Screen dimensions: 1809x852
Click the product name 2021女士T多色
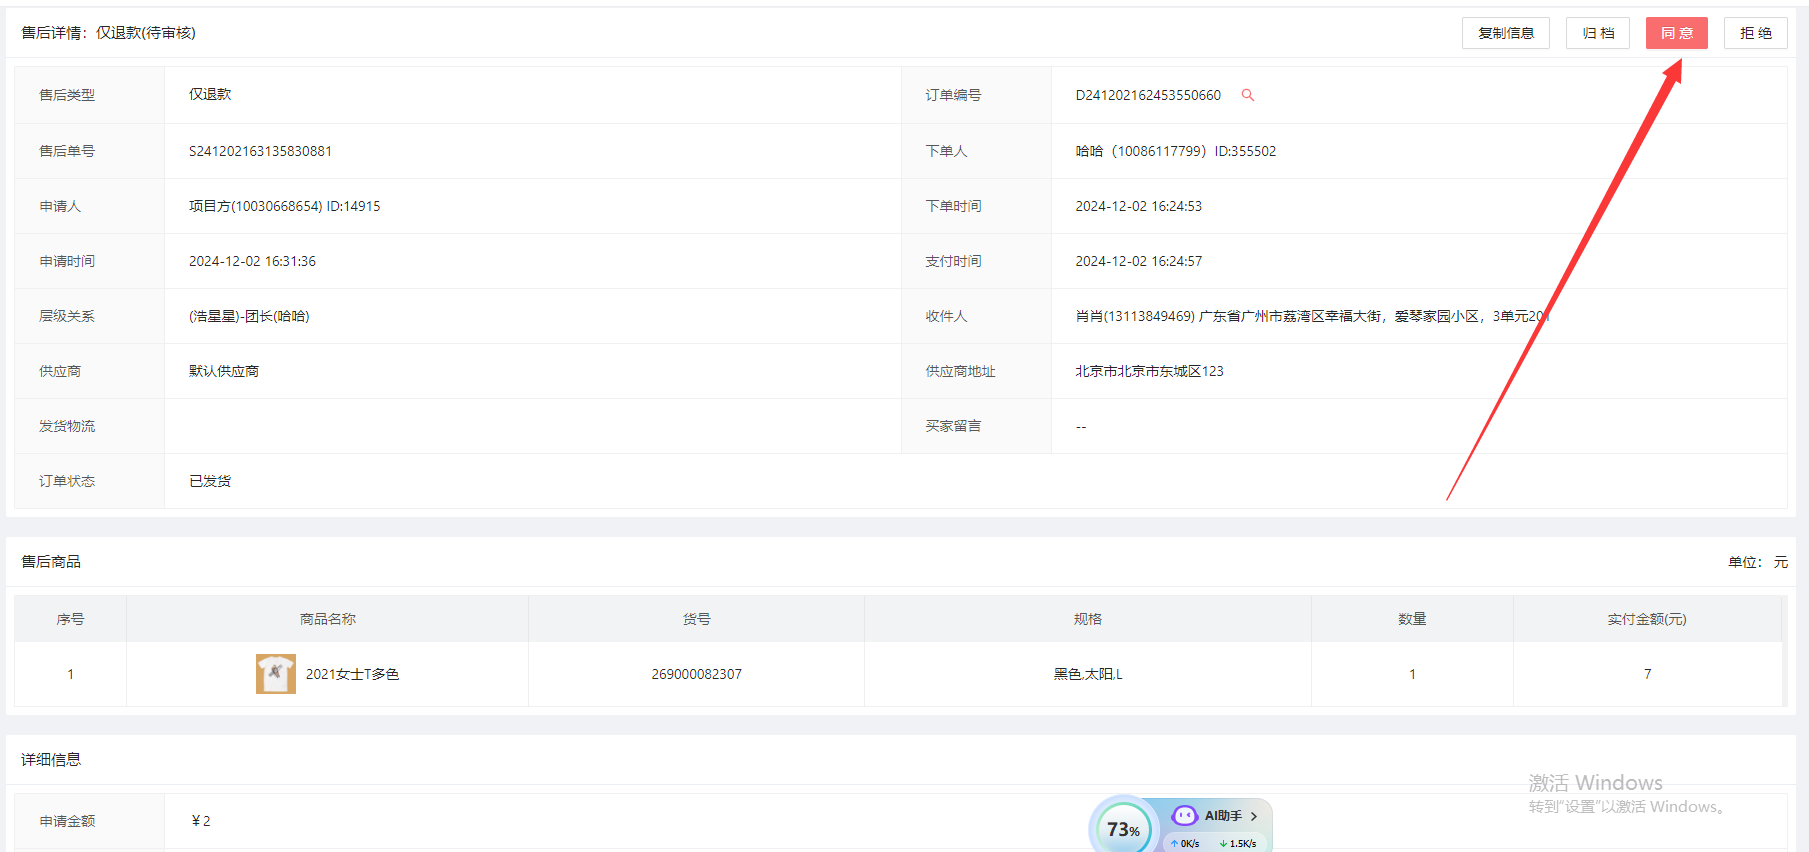coord(352,674)
